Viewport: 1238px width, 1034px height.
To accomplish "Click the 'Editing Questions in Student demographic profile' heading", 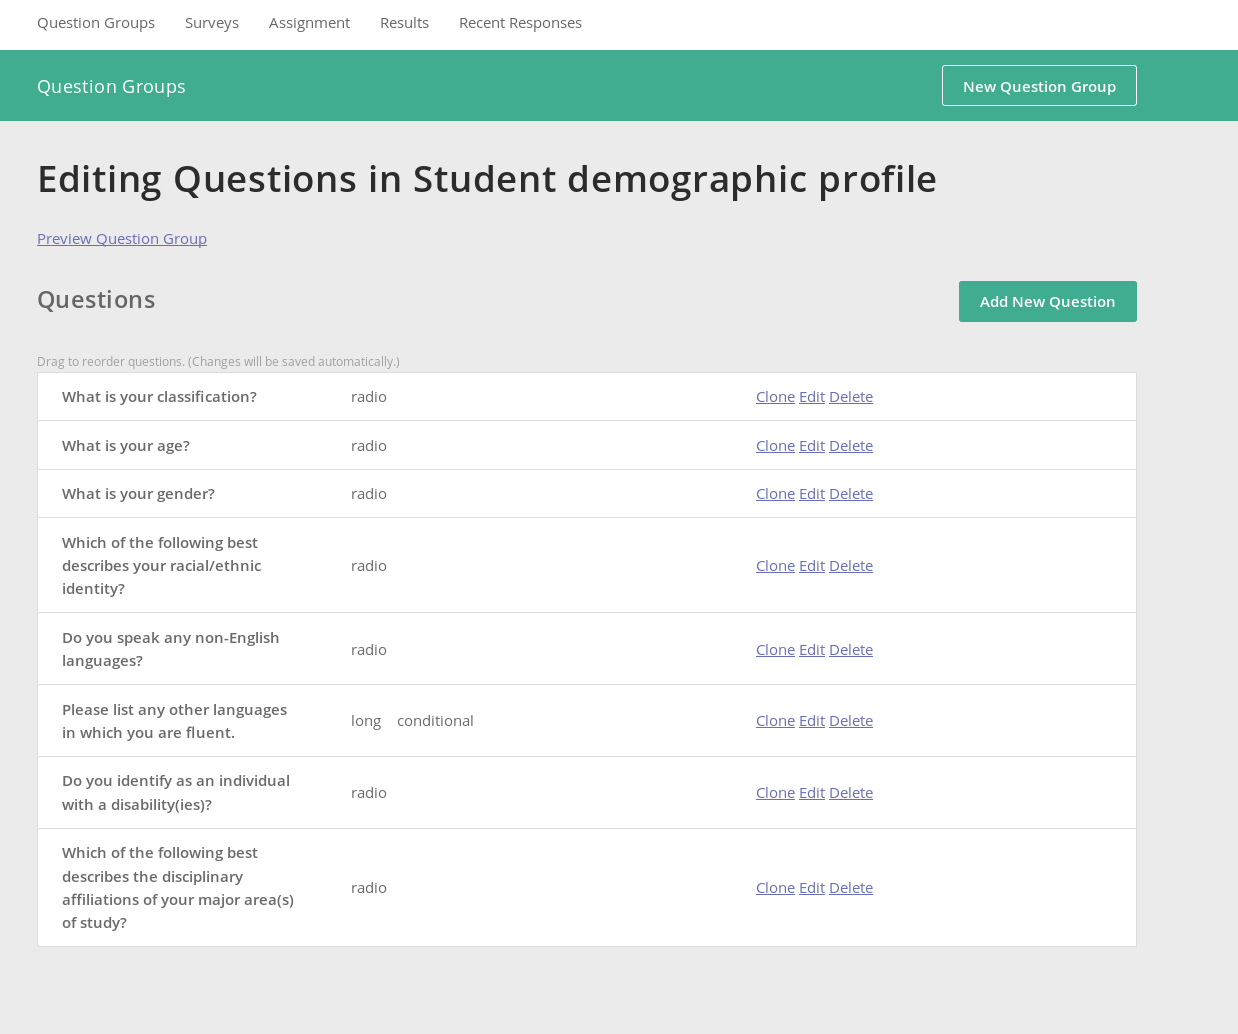I will click(487, 179).
